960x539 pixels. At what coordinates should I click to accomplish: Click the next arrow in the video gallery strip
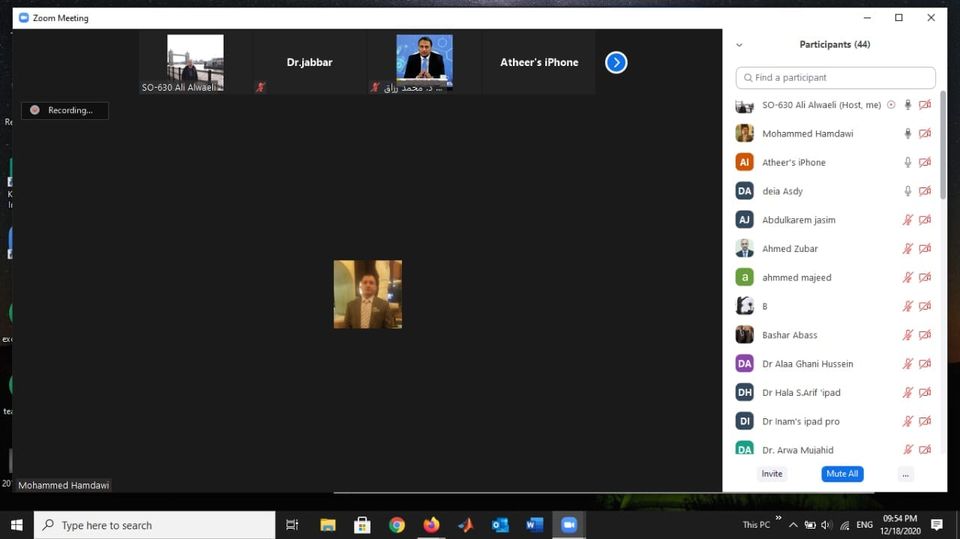(x=616, y=62)
